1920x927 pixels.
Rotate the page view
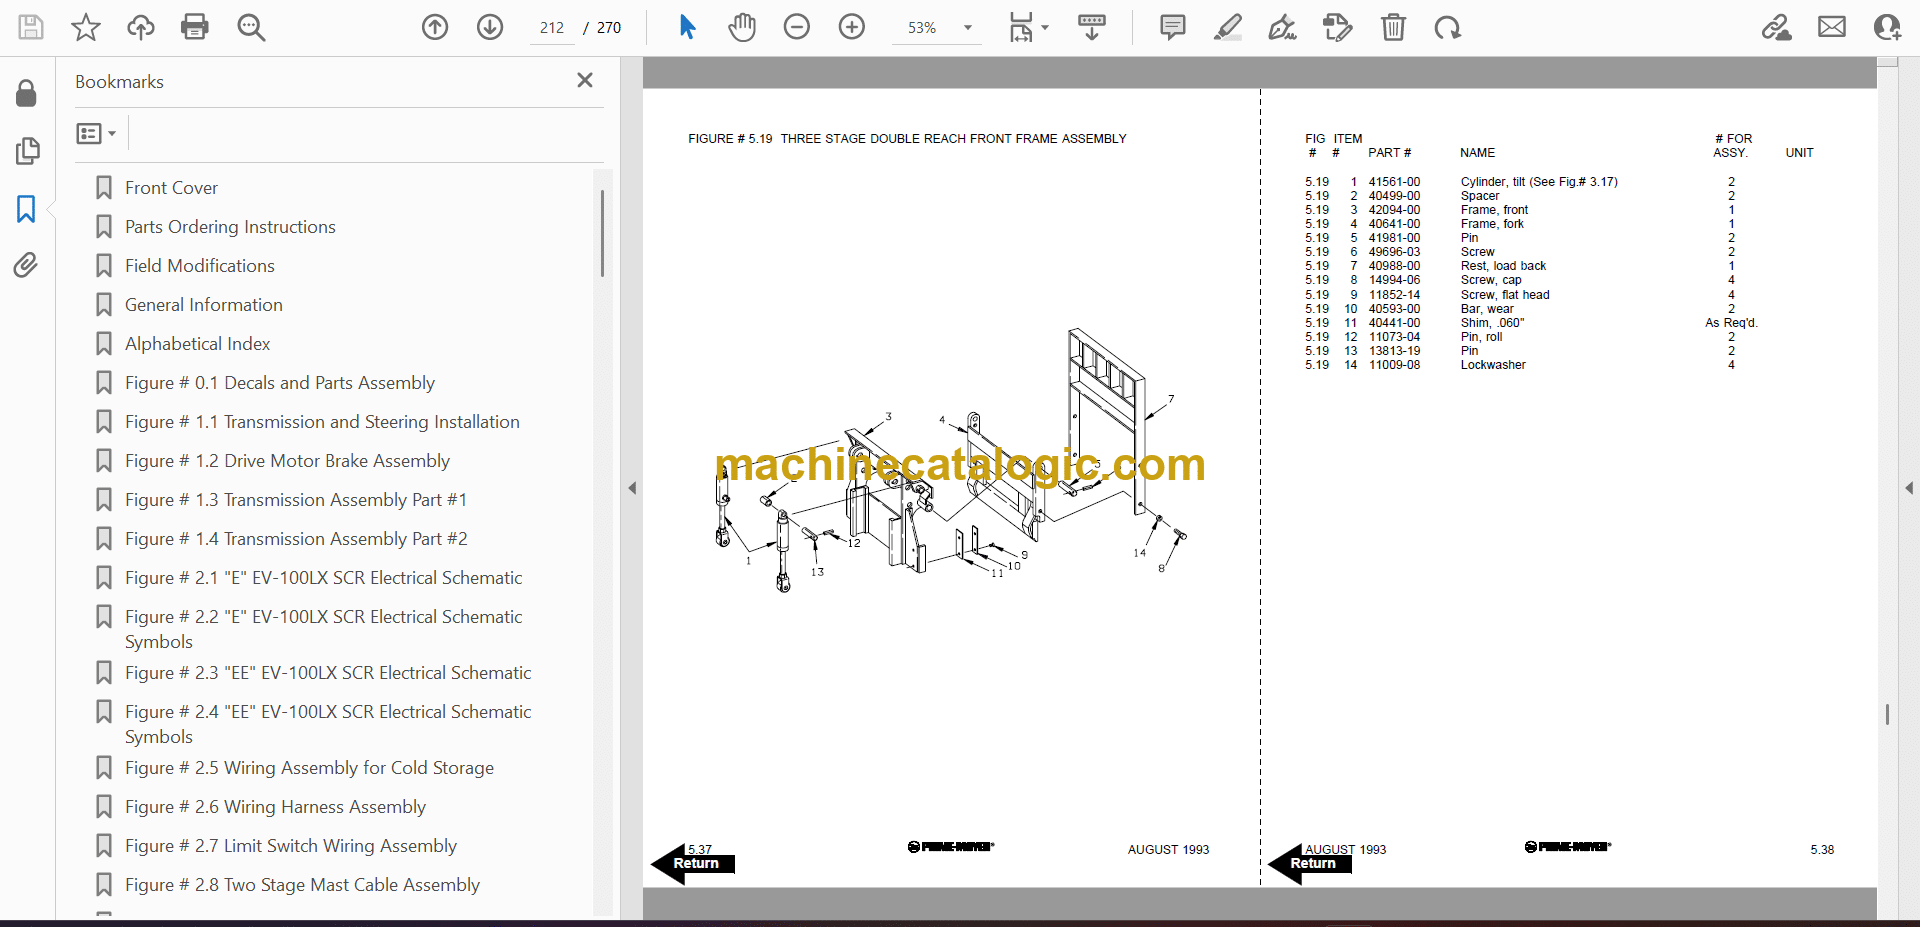click(x=1447, y=27)
